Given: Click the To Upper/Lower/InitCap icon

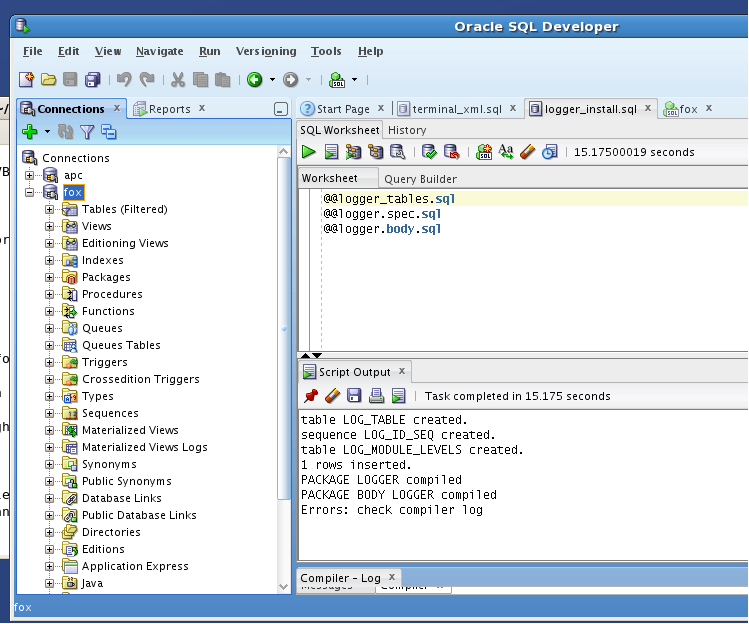Looking at the screenshot, I should (505, 152).
